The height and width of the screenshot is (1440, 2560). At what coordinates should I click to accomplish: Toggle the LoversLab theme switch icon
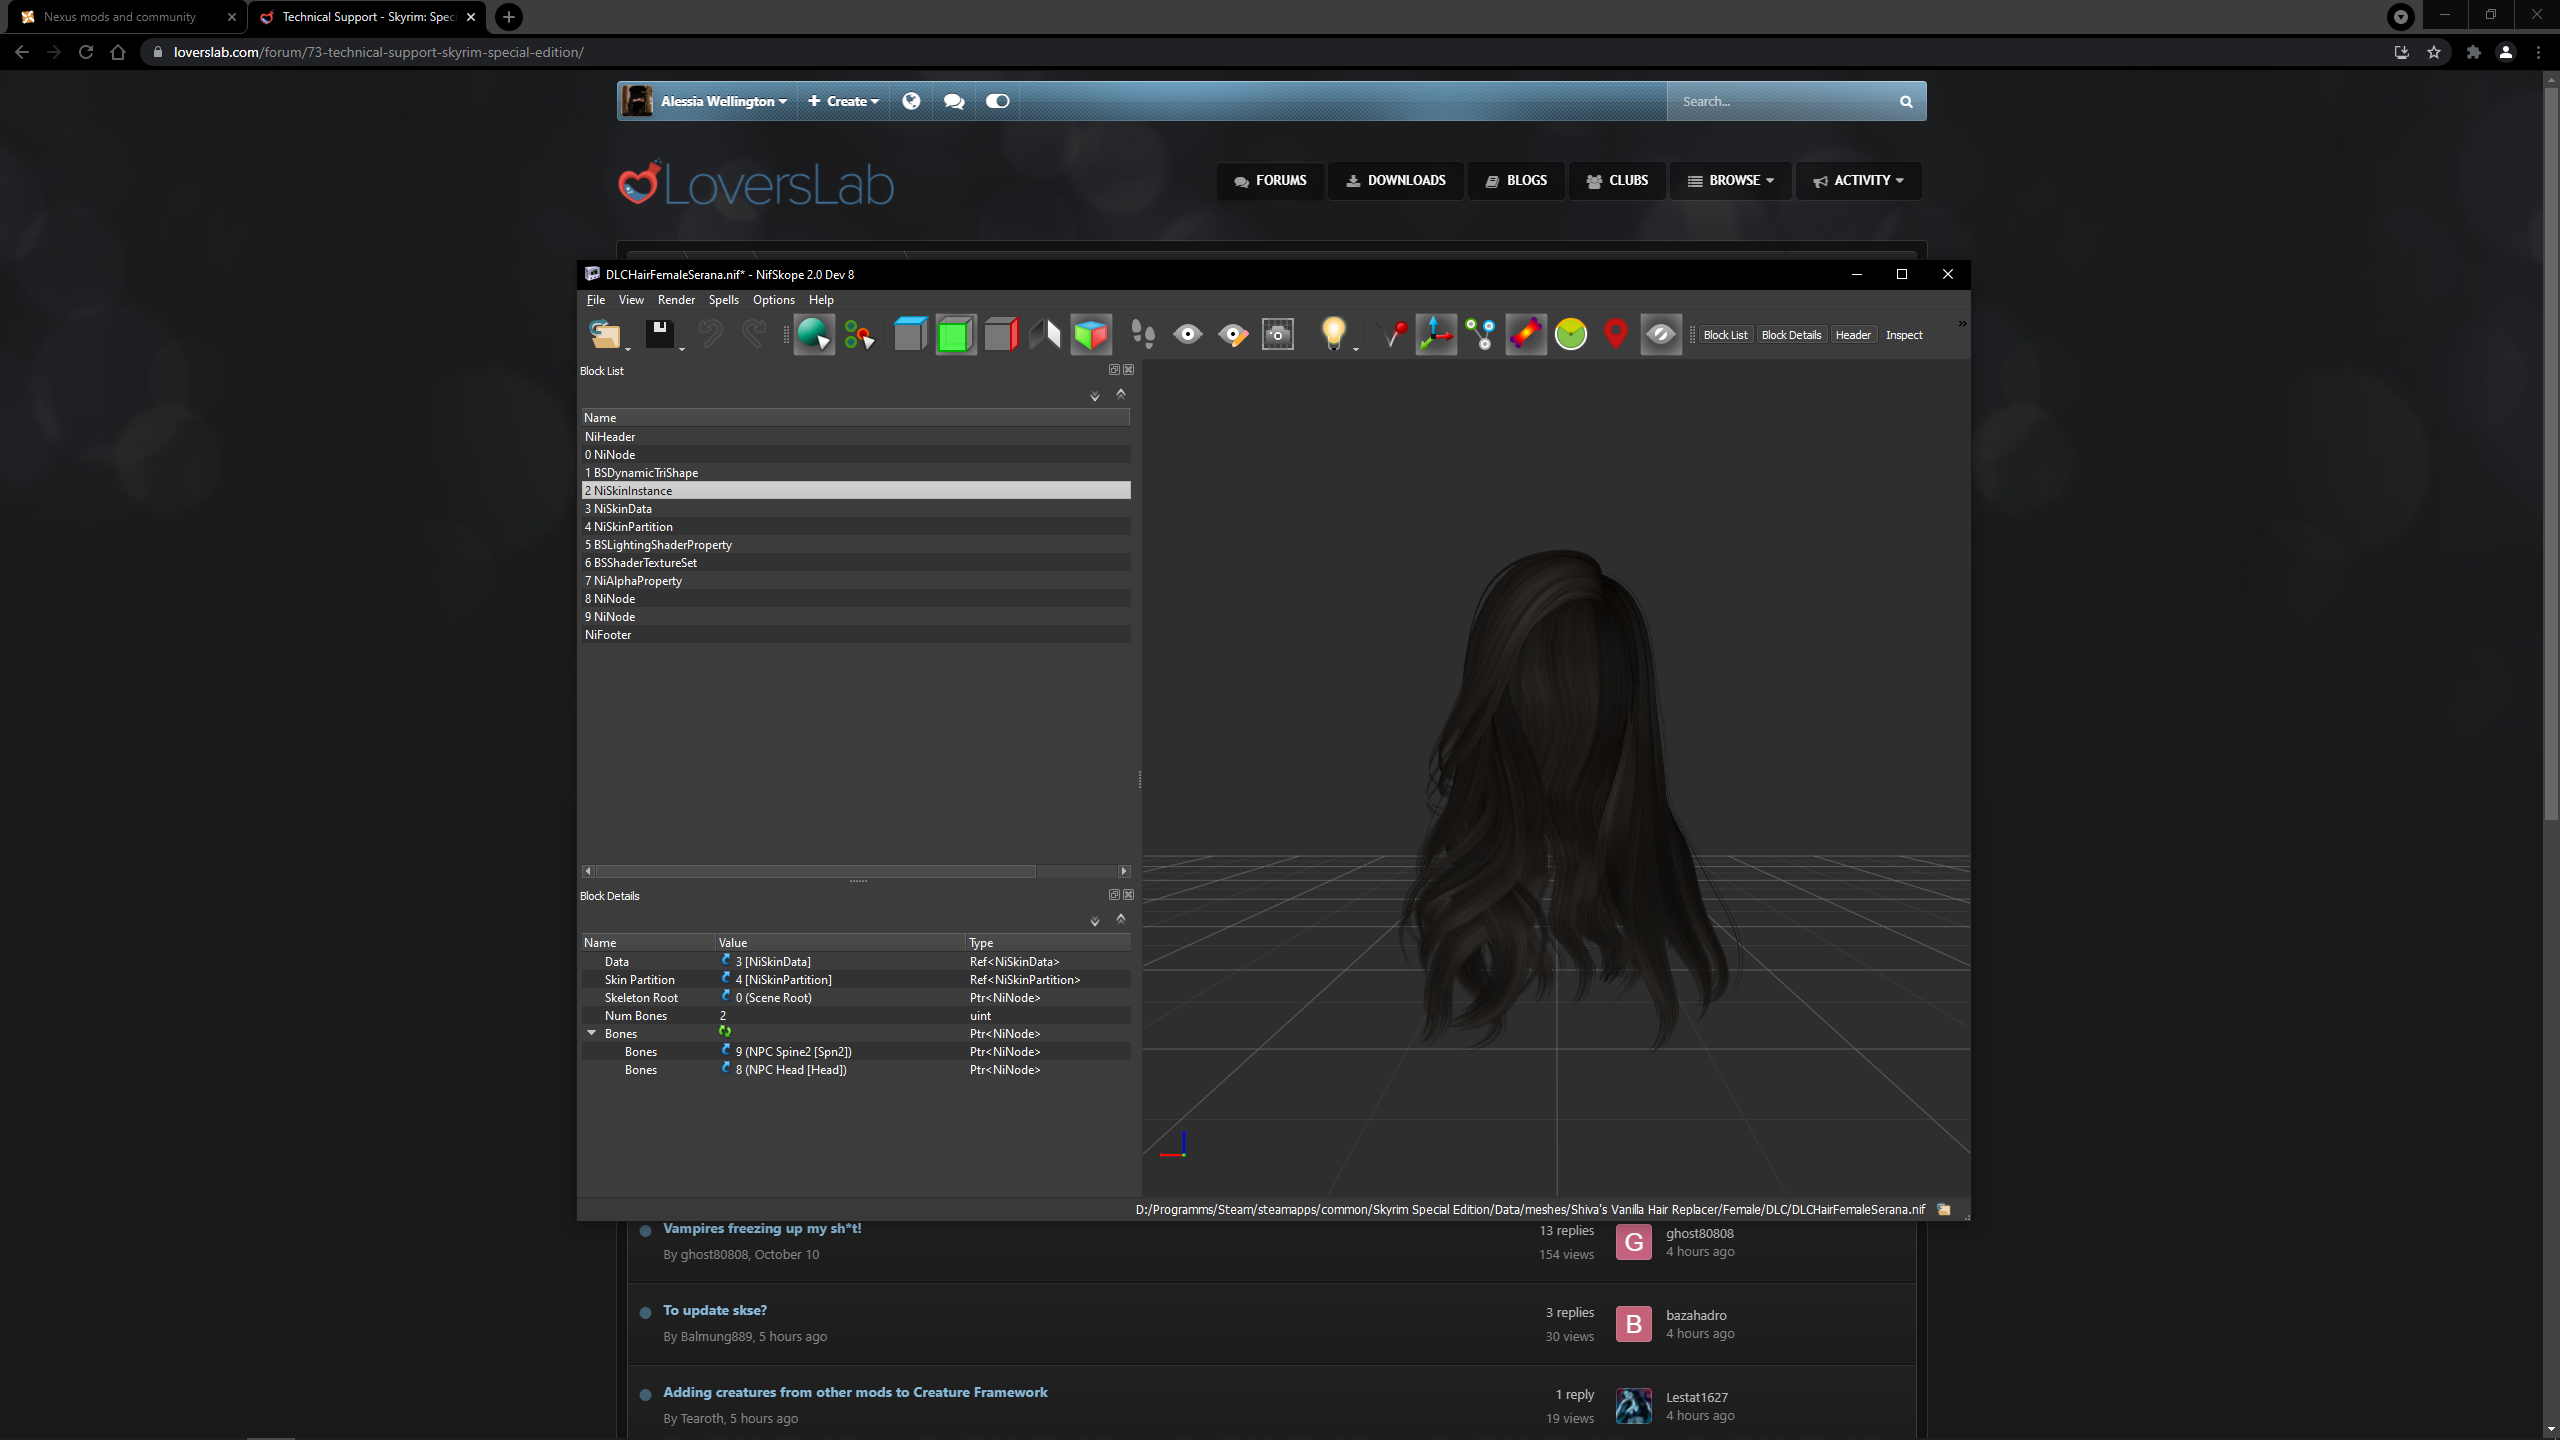[998, 101]
